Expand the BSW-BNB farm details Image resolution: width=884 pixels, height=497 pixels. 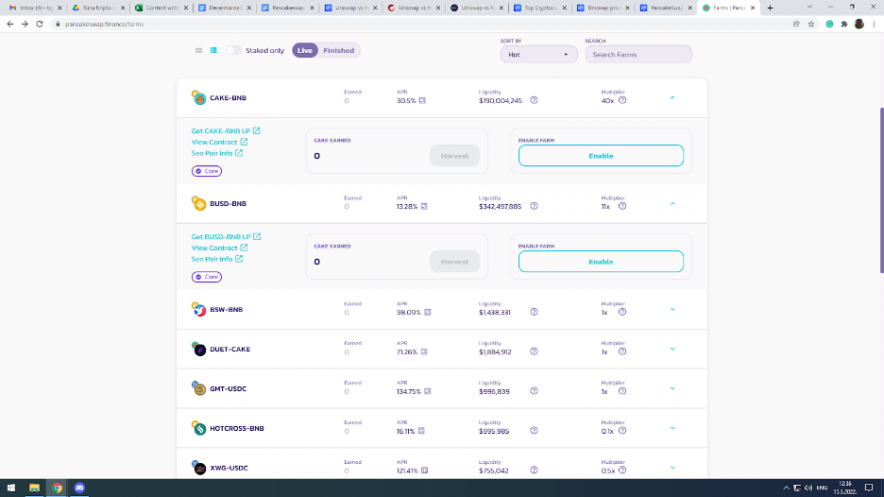[672, 309]
